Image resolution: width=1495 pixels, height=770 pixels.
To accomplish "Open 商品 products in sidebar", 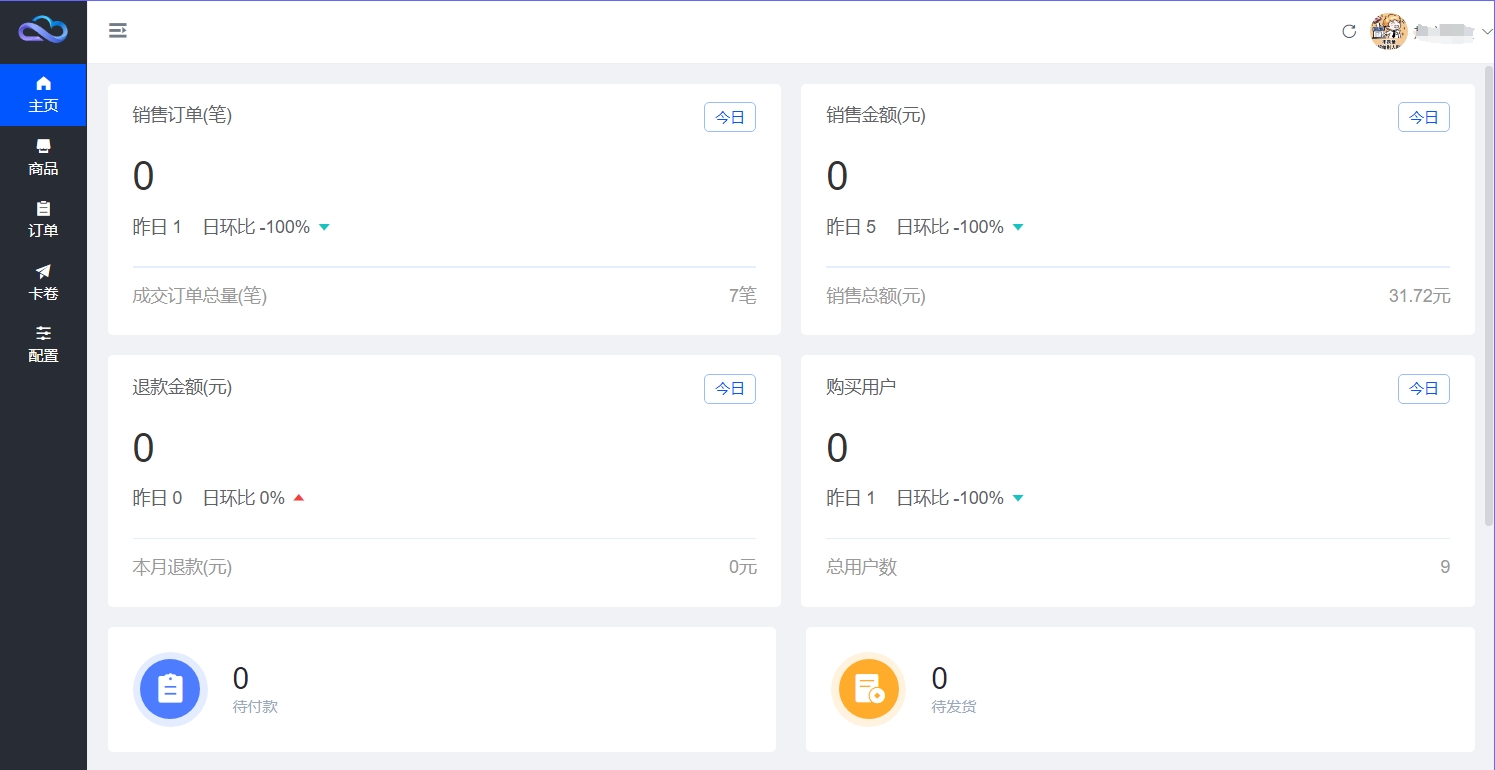I will point(43,157).
